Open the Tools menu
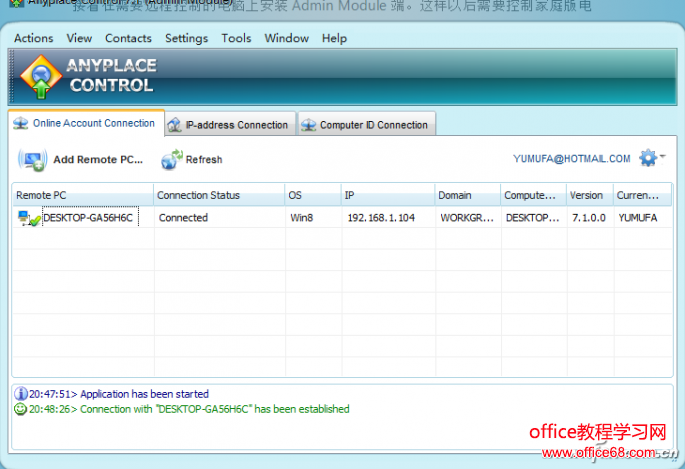685x469 pixels. pos(236,38)
